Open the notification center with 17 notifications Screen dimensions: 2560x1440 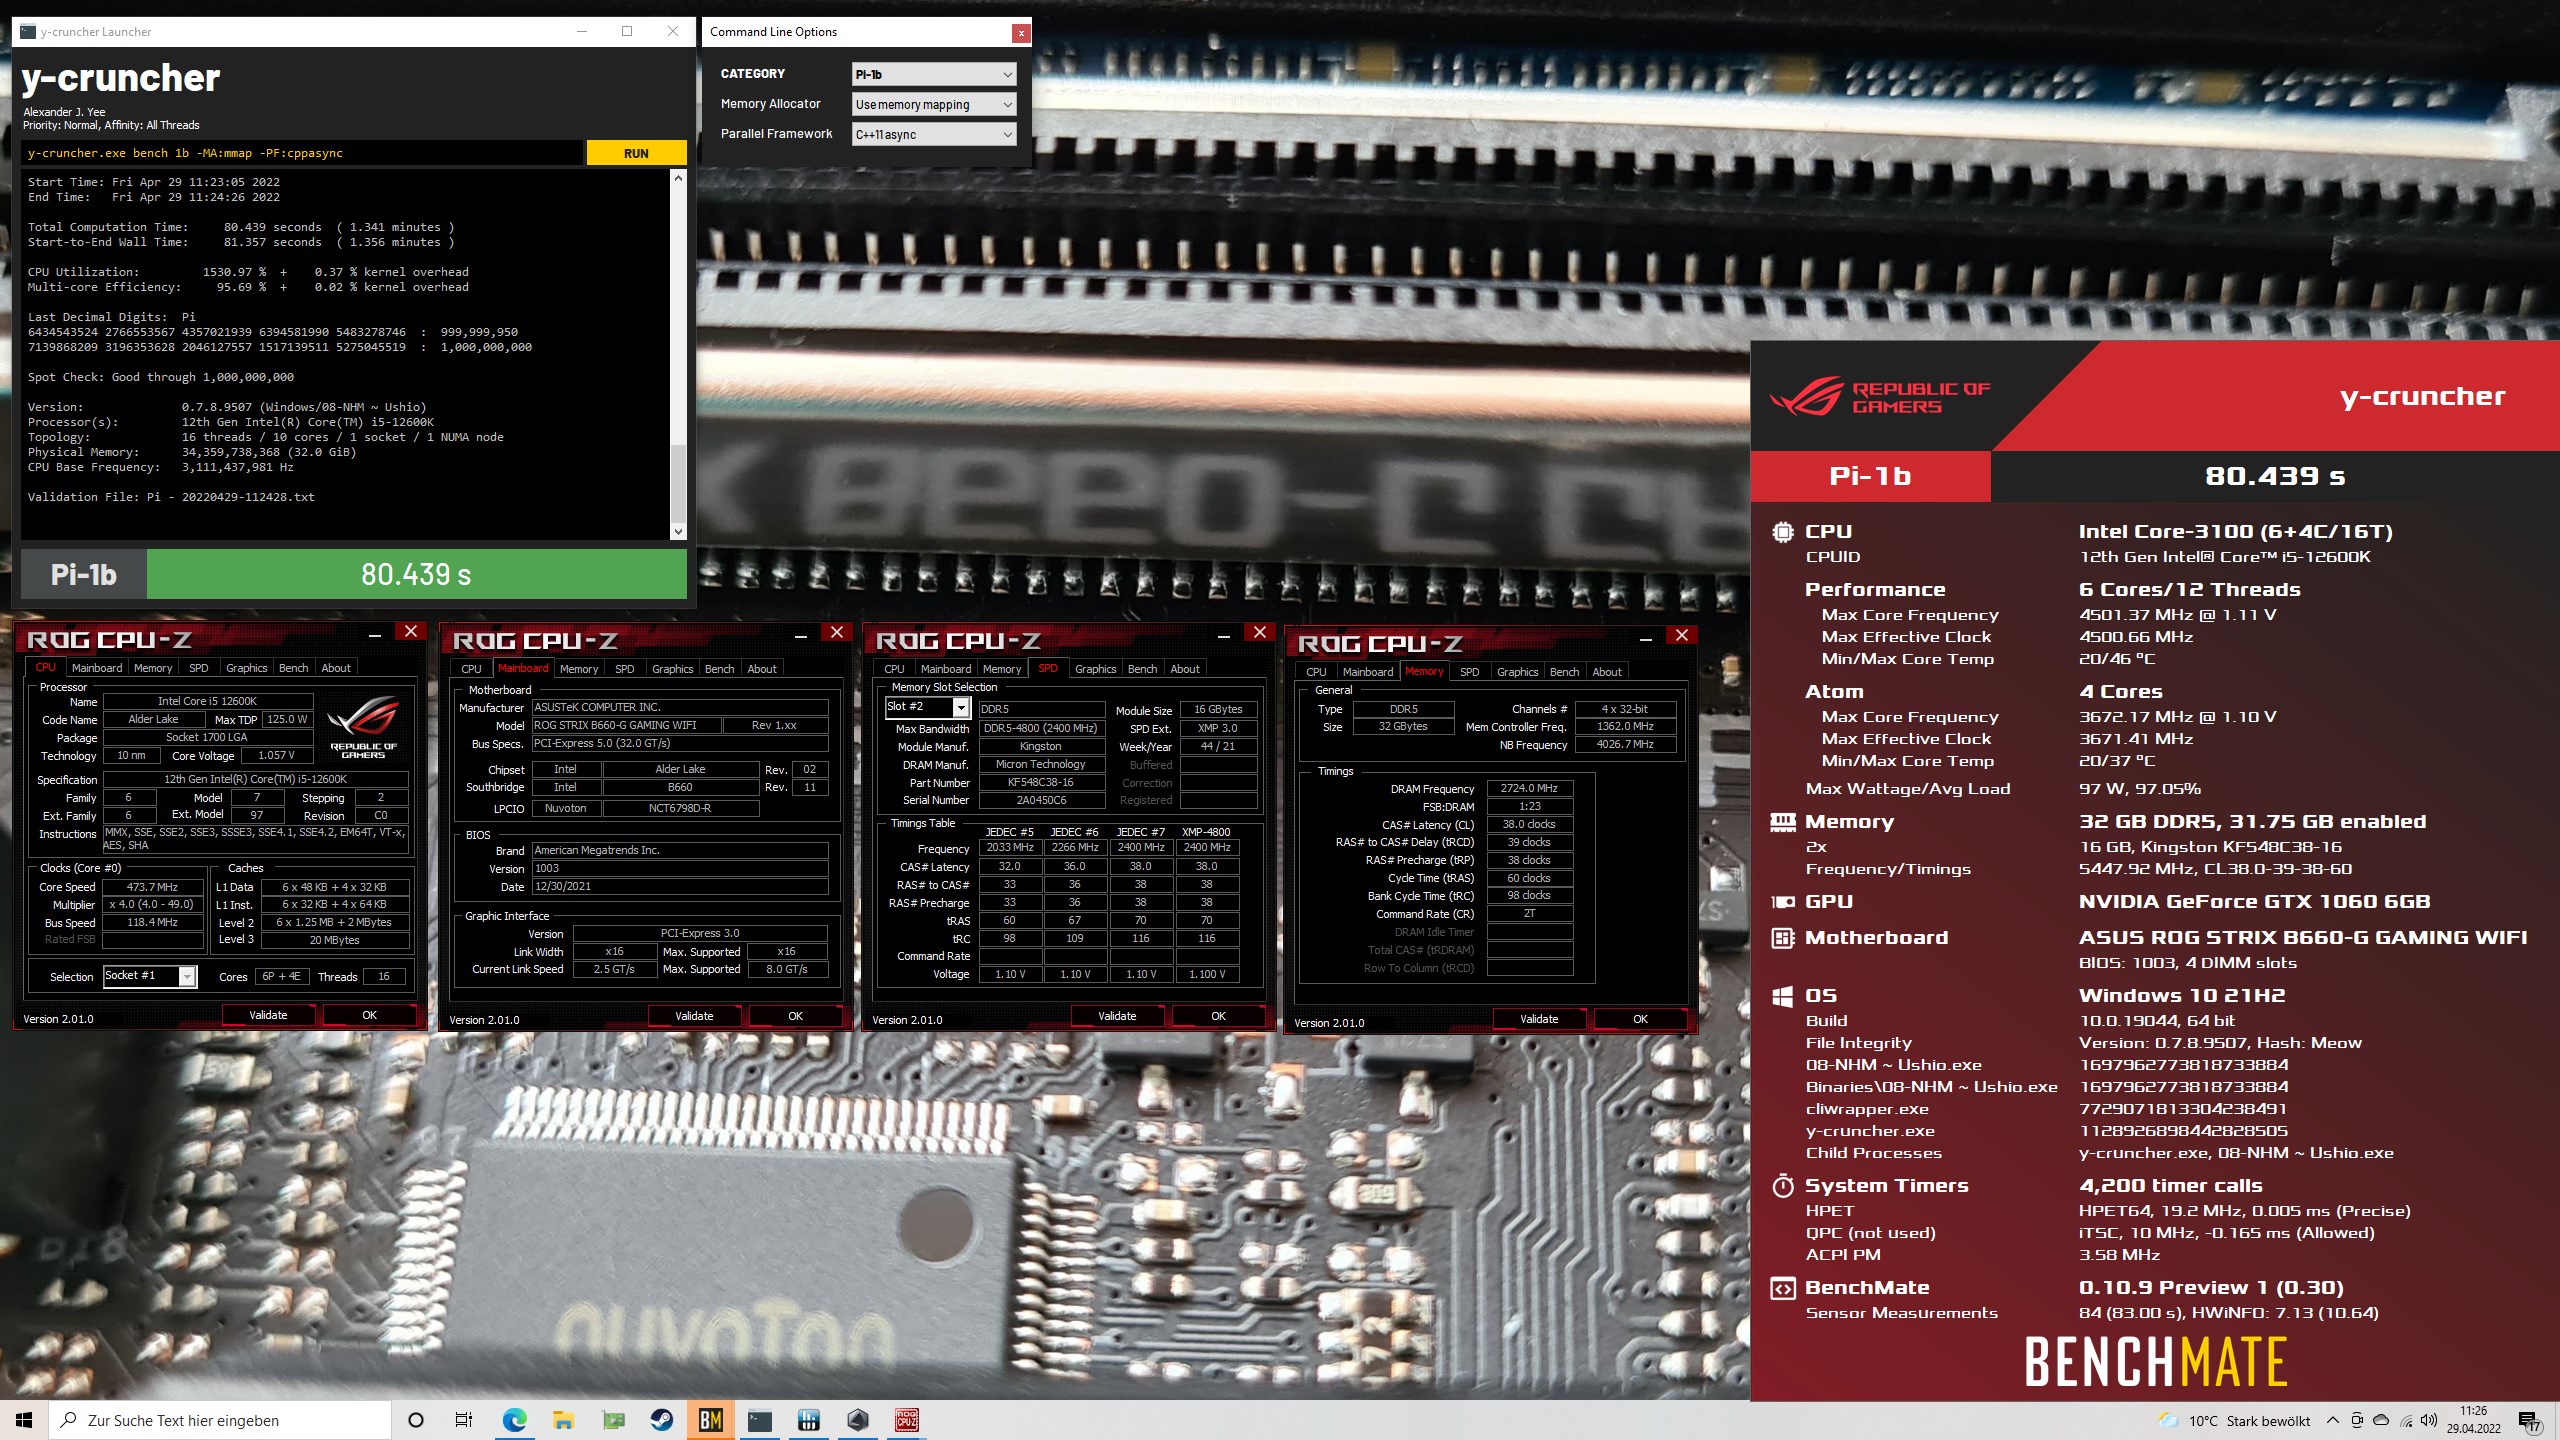[x=2530, y=1421]
